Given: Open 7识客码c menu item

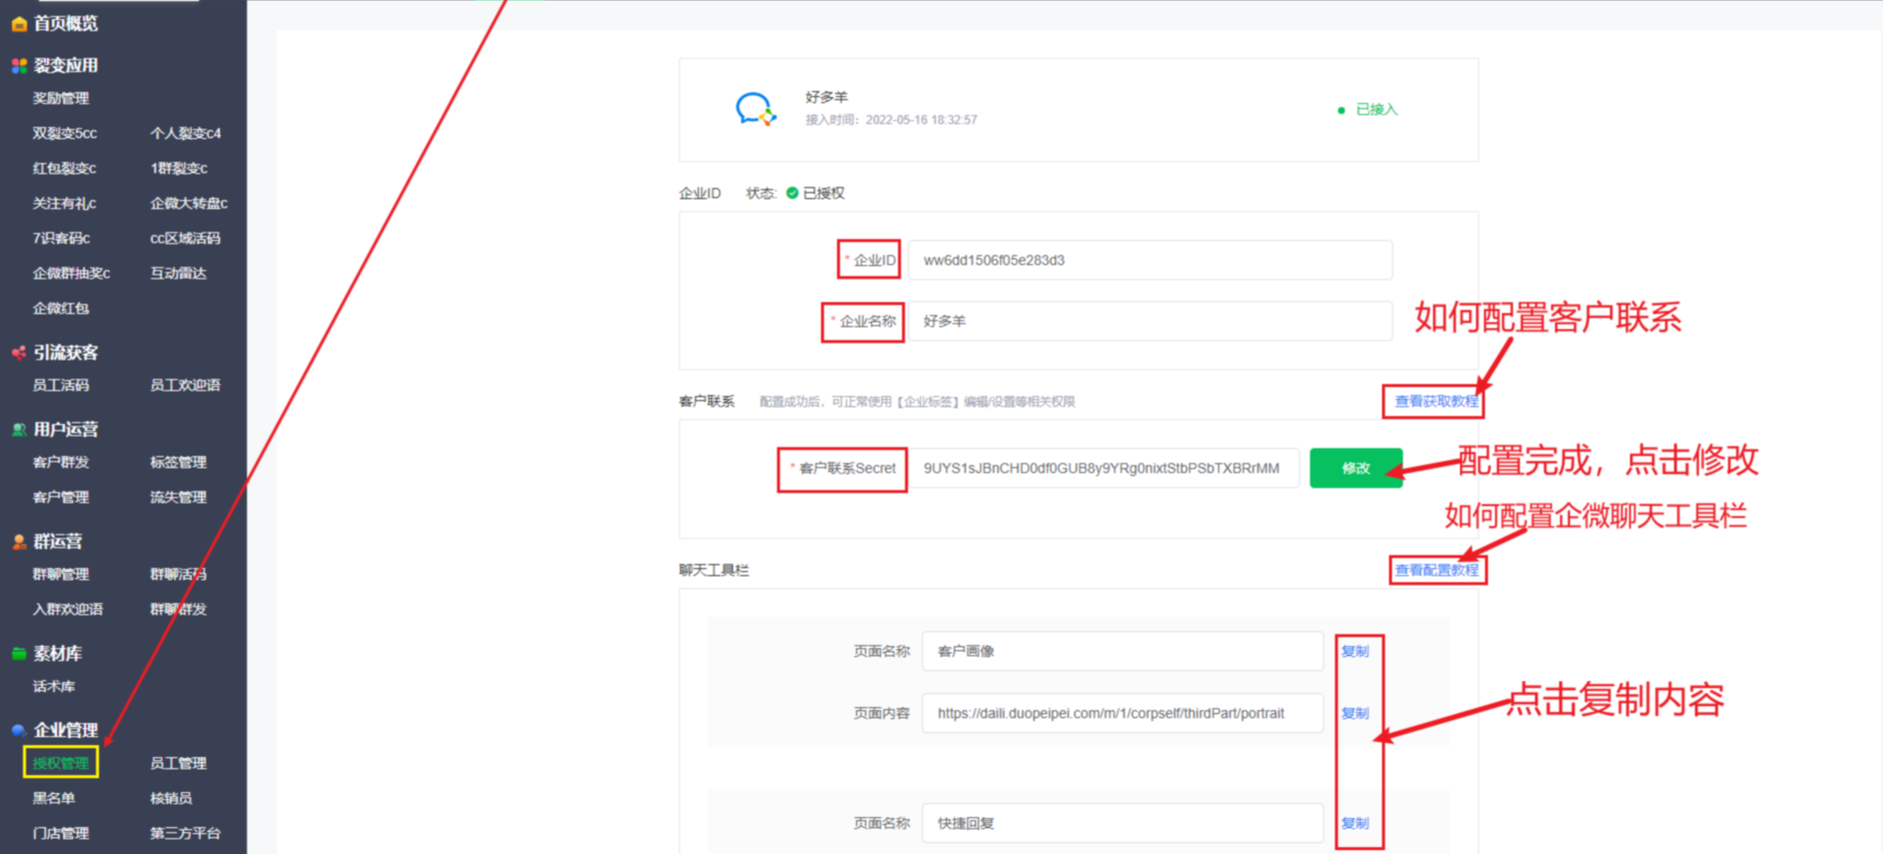Looking at the screenshot, I should [61, 238].
